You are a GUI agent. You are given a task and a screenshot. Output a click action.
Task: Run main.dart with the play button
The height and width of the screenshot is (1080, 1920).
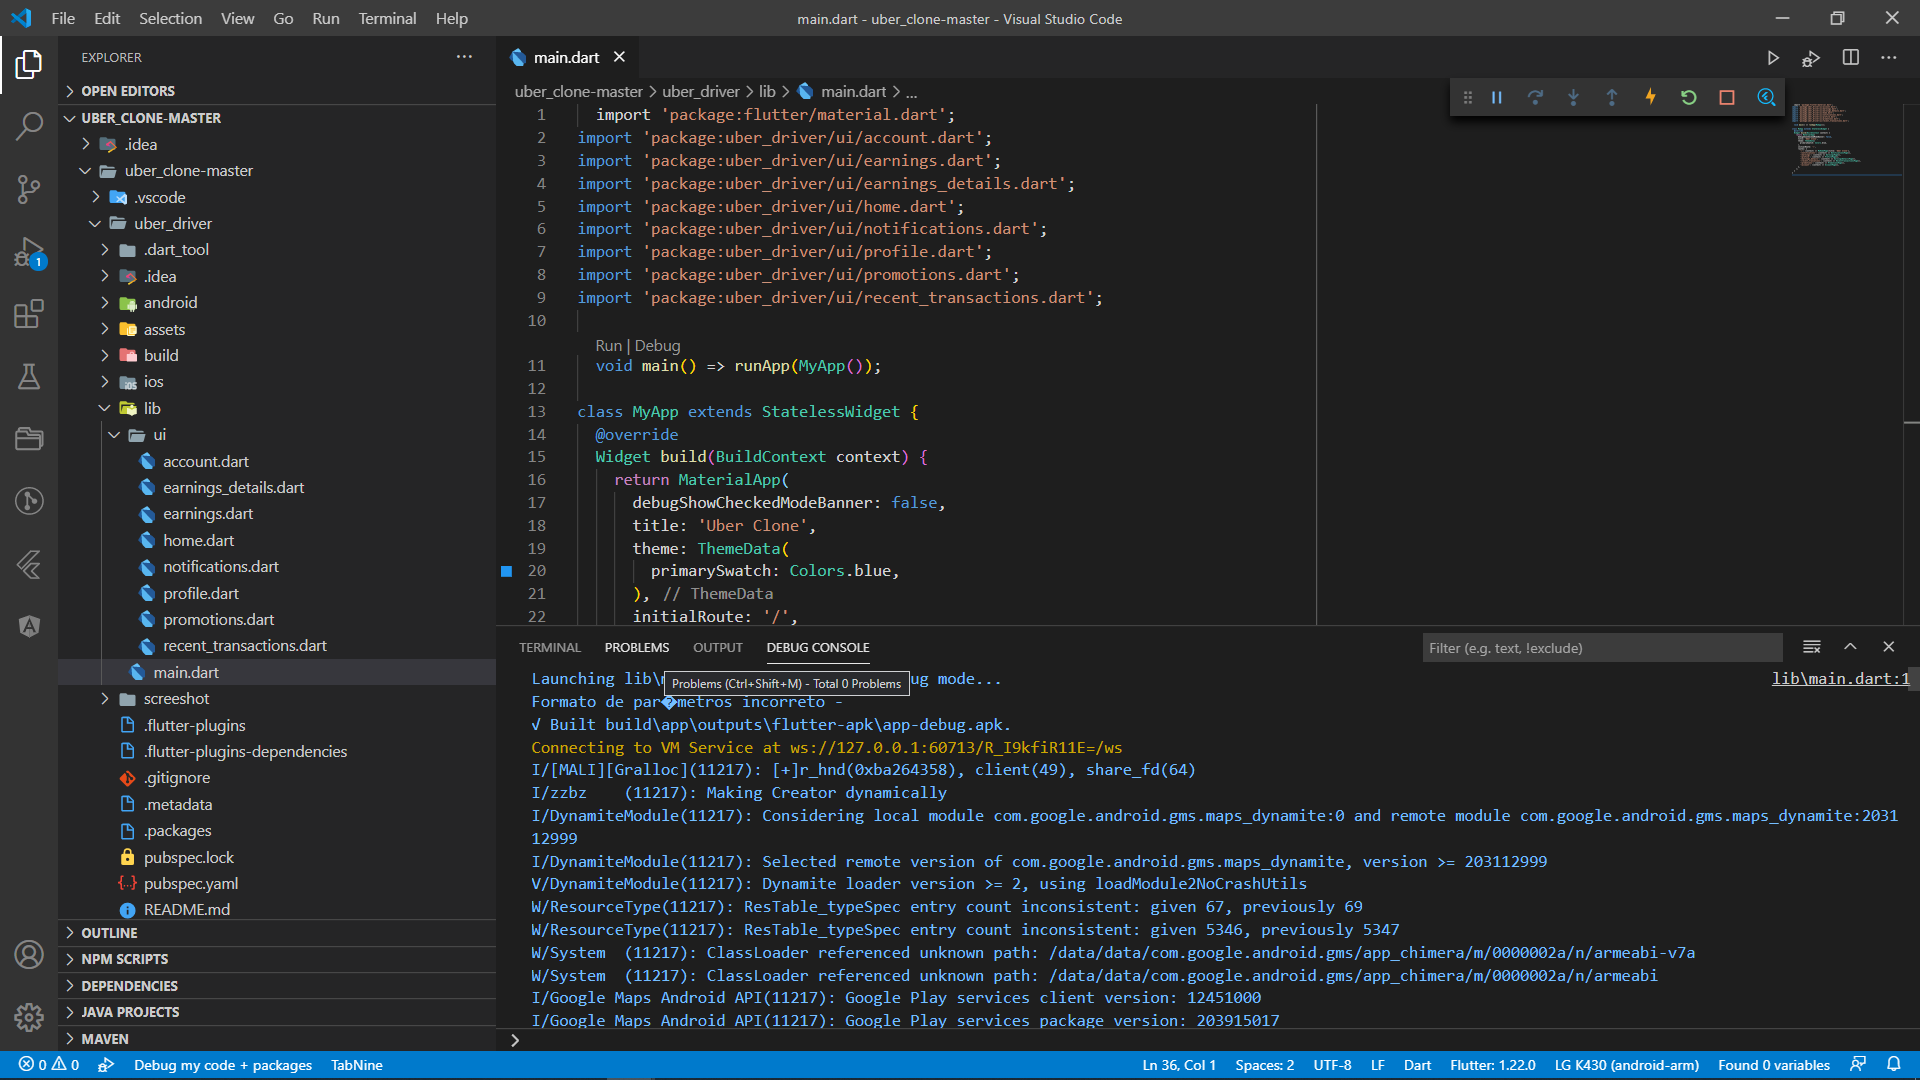(1773, 58)
